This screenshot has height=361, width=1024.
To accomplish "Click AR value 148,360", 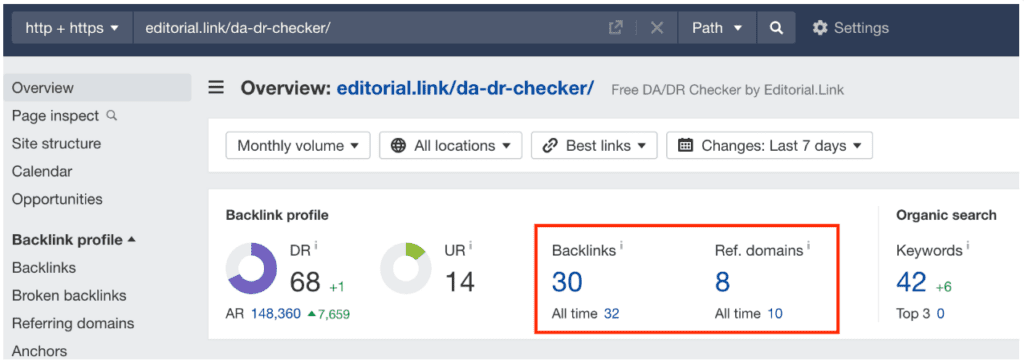I will coord(276,314).
